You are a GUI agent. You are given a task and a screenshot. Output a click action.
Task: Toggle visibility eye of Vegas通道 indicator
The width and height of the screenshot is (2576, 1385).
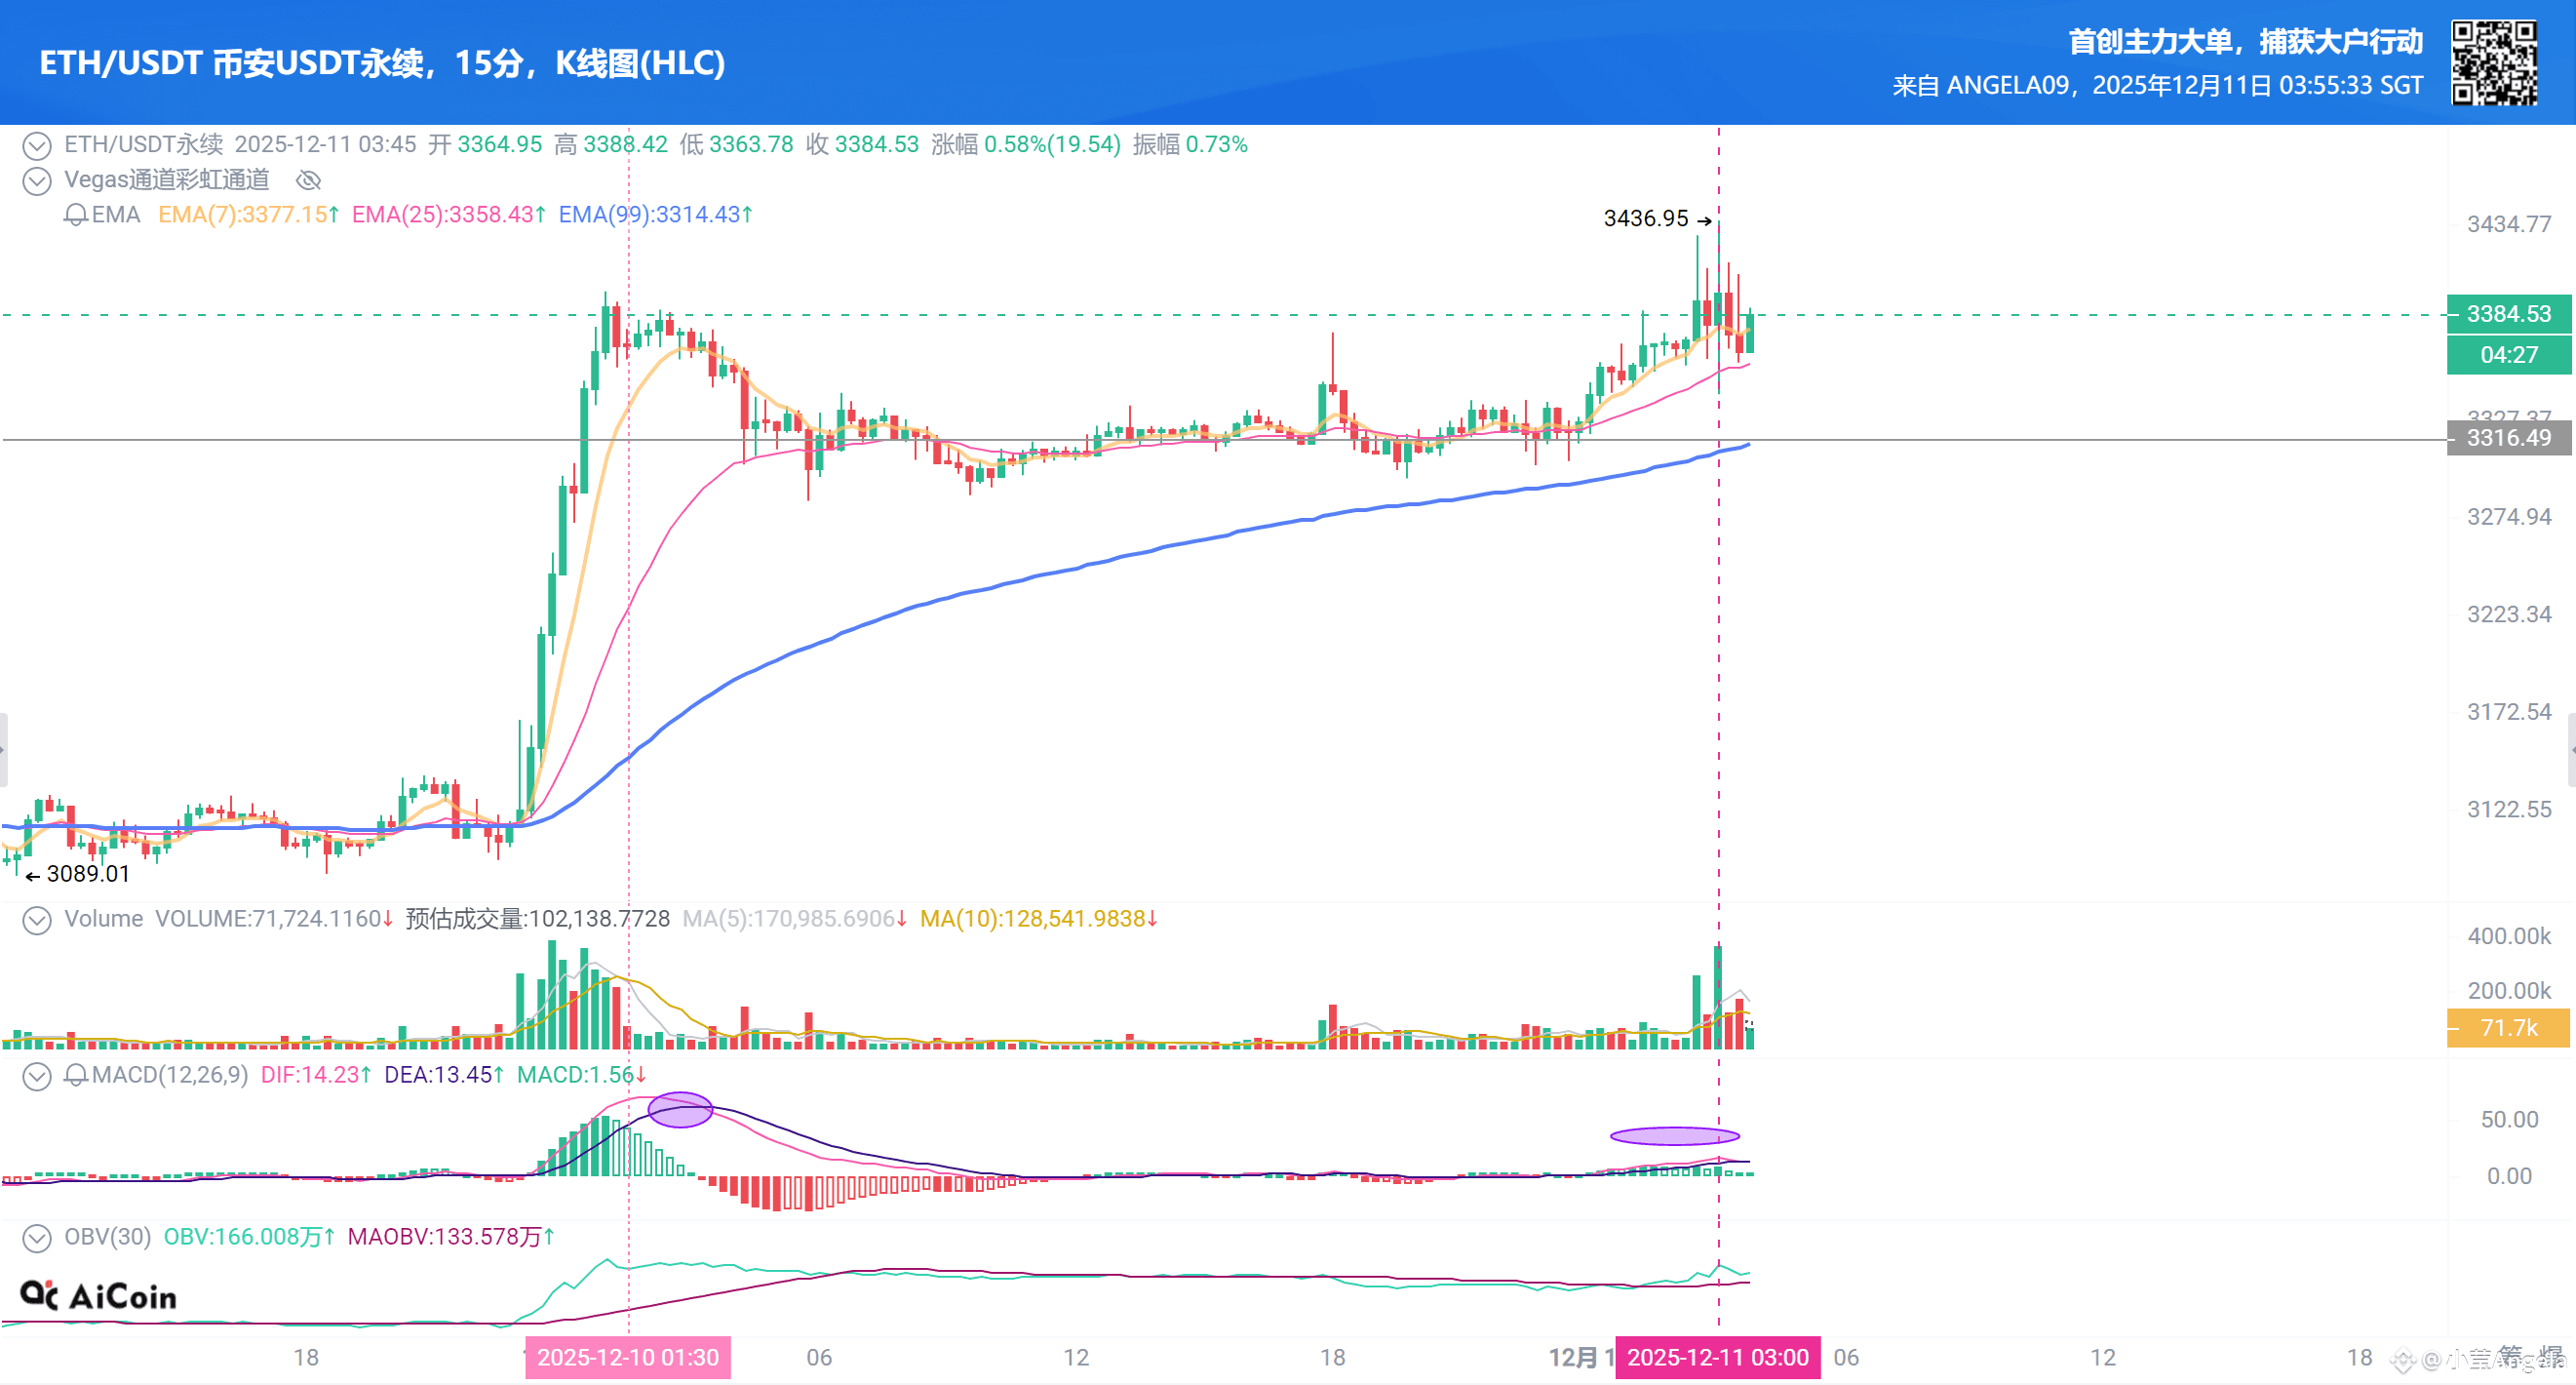(308, 180)
